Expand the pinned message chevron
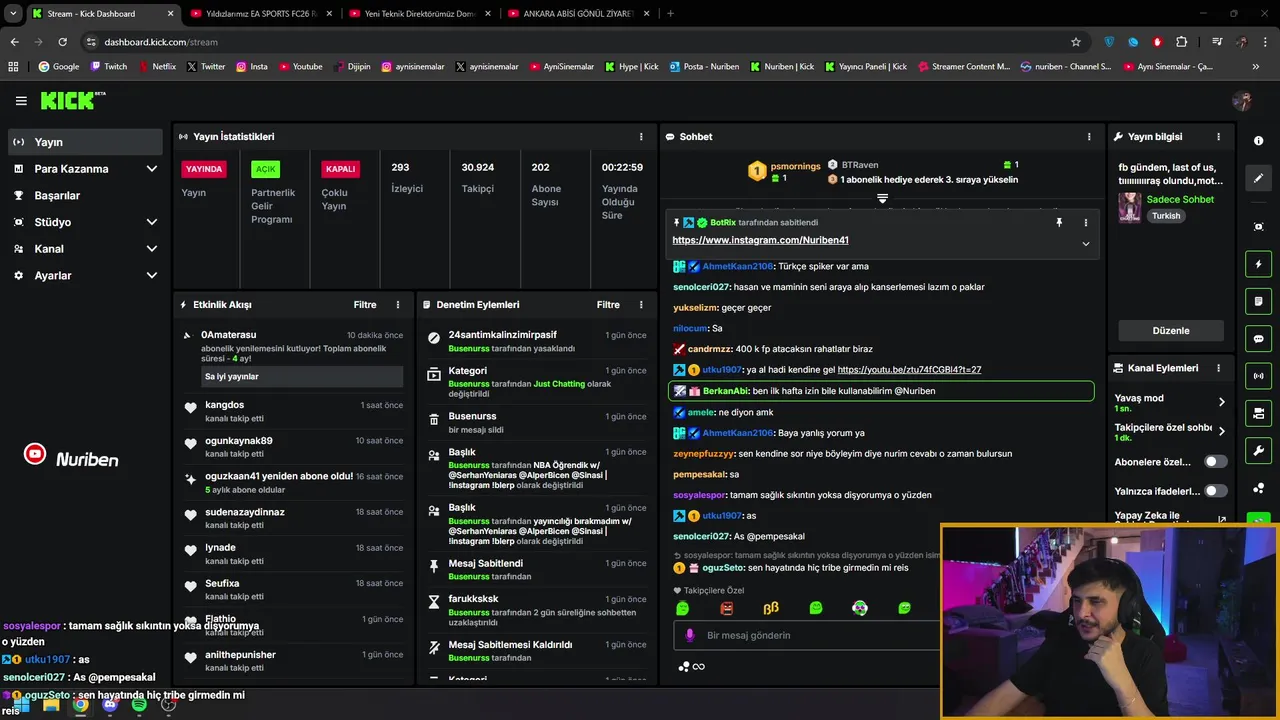The image size is (1280, 720). pyautogui.click(x=1085, y=243)
